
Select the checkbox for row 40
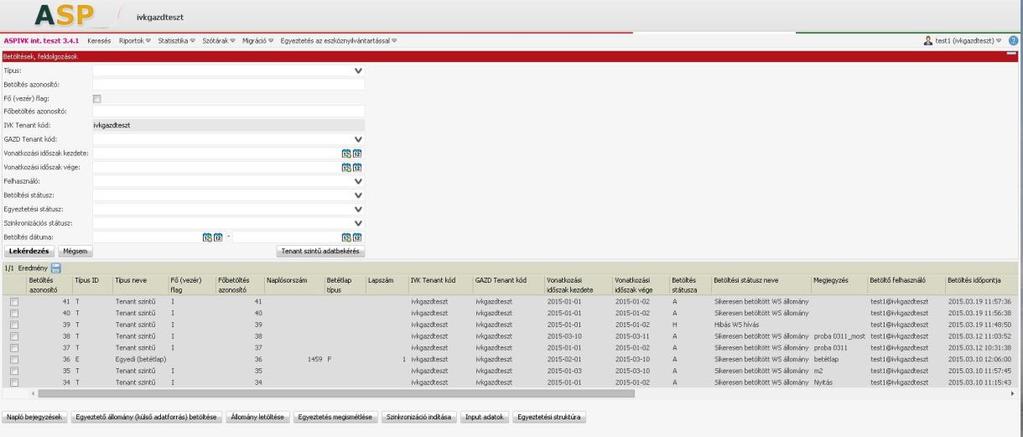[x=14, y=313]
